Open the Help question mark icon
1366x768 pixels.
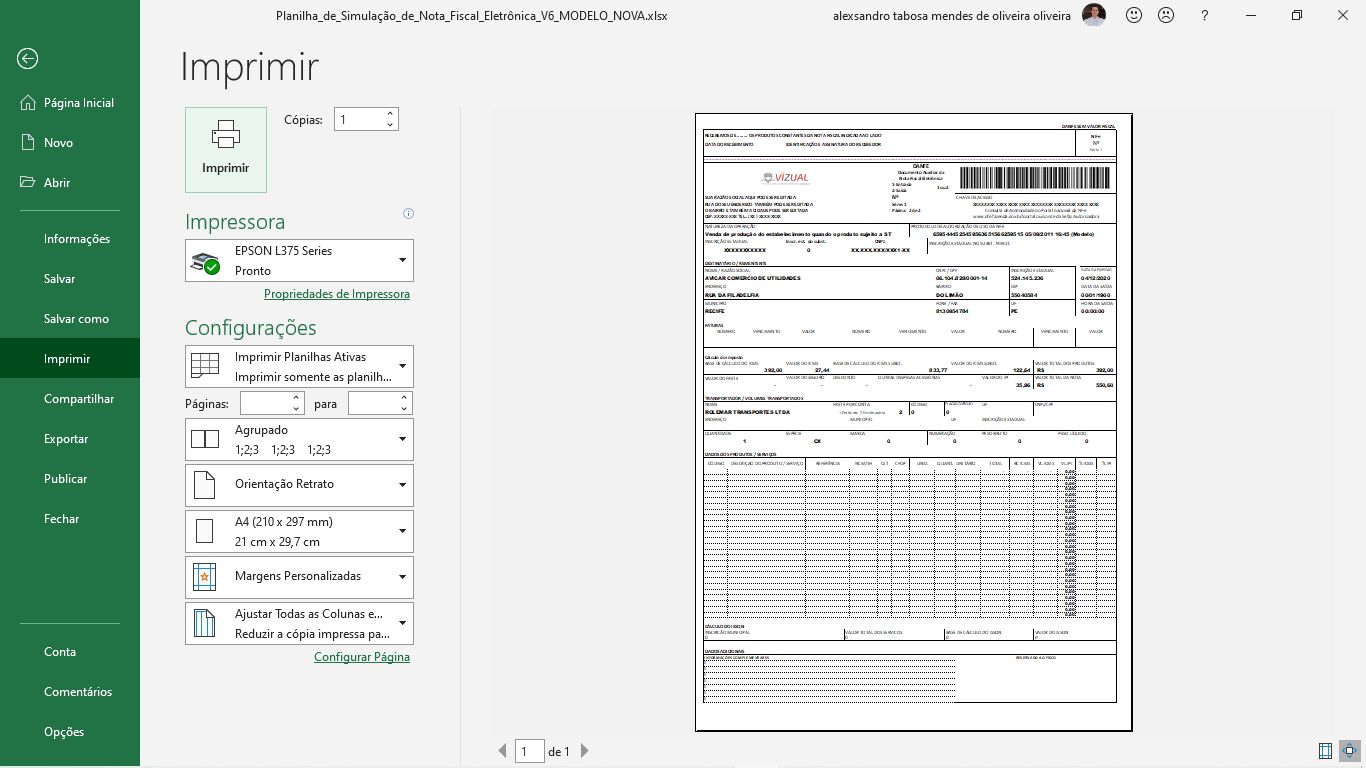click(1205, 16)
